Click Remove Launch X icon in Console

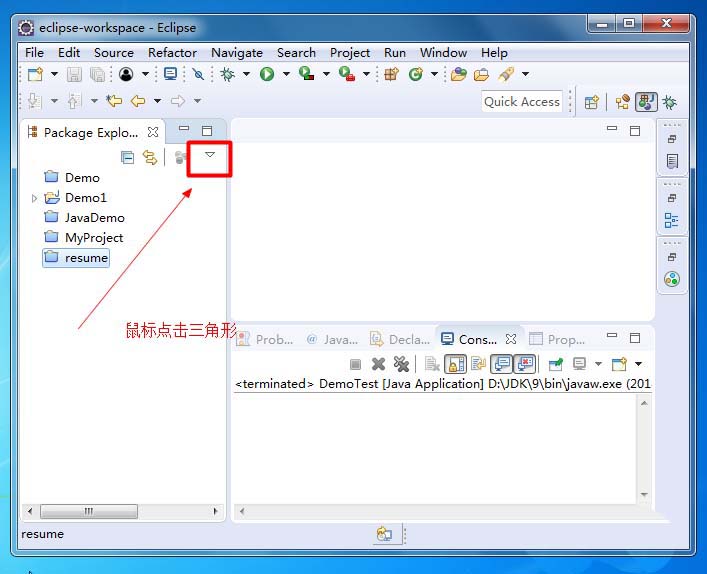(x=378, y=364)
